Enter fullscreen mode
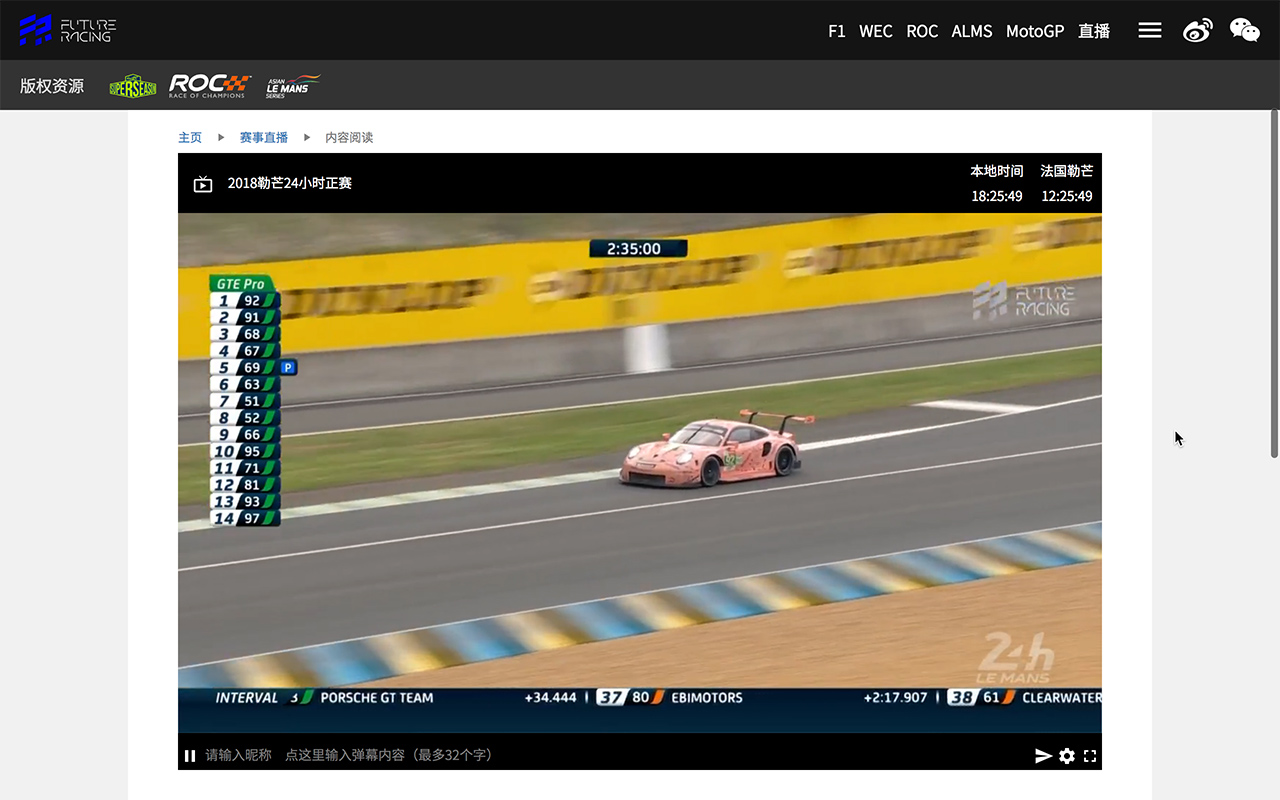 pyautogui.click(x=1090, y=756)
